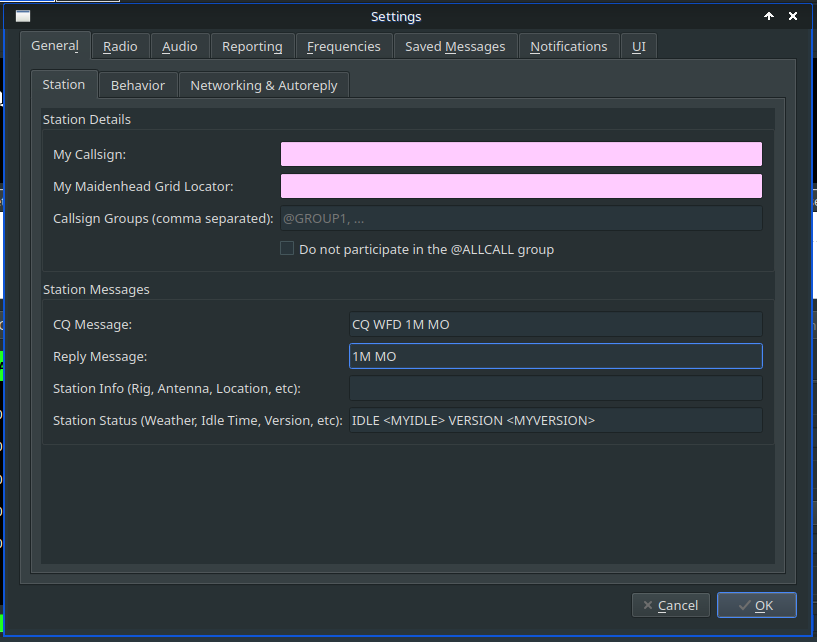Focus the My Maidenhead Grid Locator field
Image resolution: width=817 pixels, height=642 pixels.
point(521,186)
